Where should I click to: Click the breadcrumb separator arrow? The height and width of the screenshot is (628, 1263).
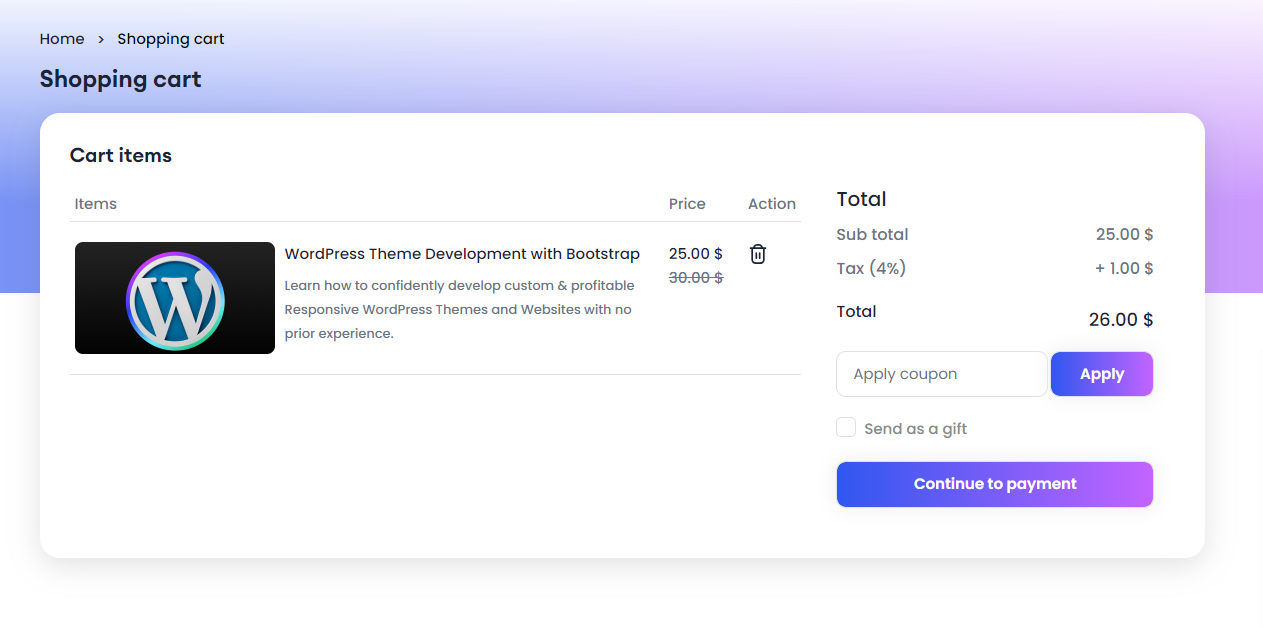pos(101,39)
